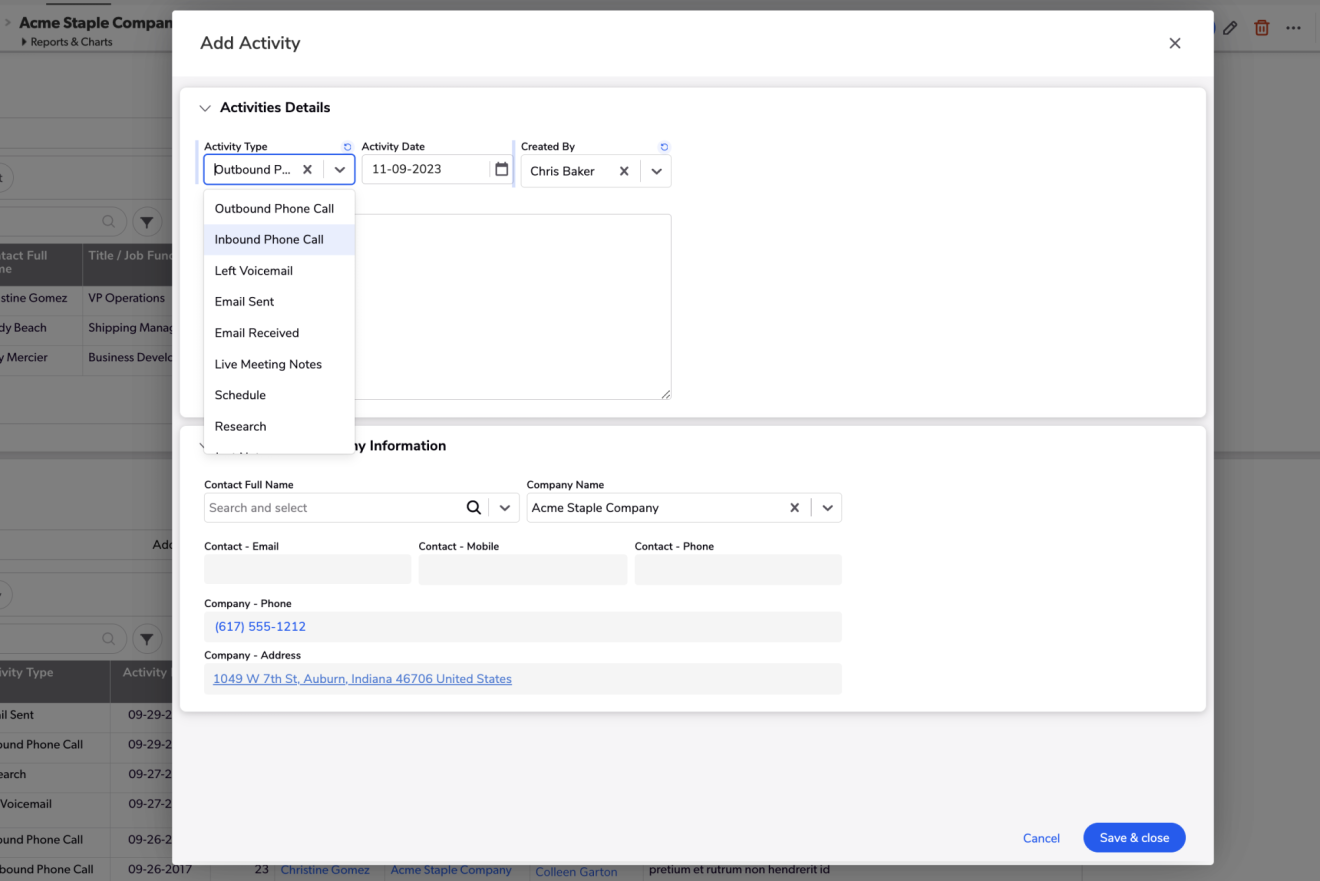Remove Chris Baker from Created By
The width and height of the screenshot is (1320, 881).
point(624,171)
